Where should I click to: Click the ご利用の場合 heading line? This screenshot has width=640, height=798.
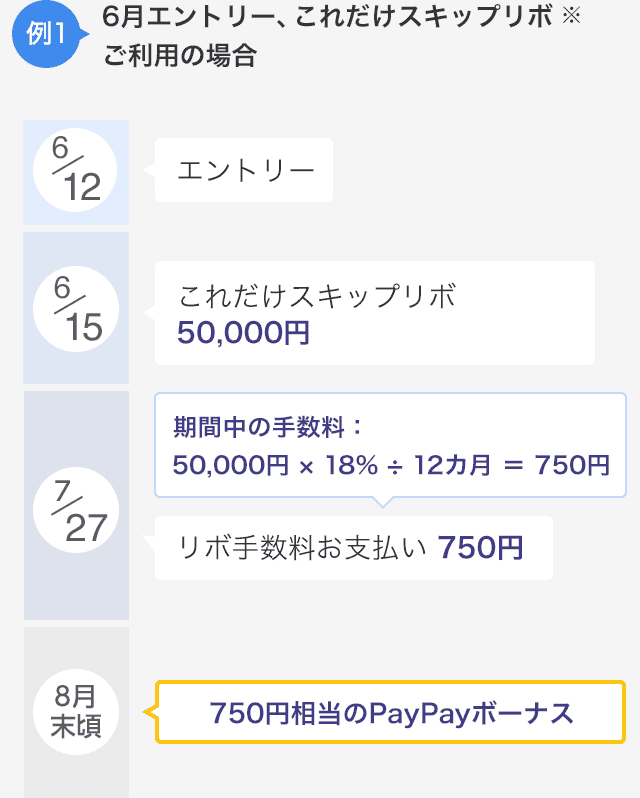(x=180, y=55)
